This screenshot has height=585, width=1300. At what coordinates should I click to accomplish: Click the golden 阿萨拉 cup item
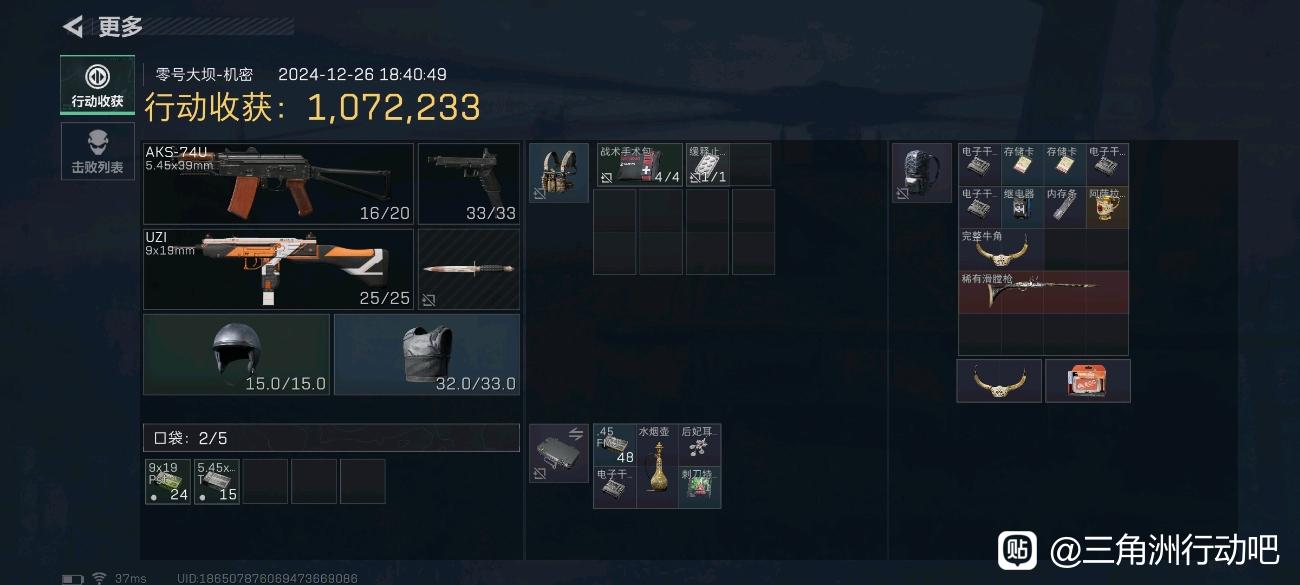pos(1107,206)
